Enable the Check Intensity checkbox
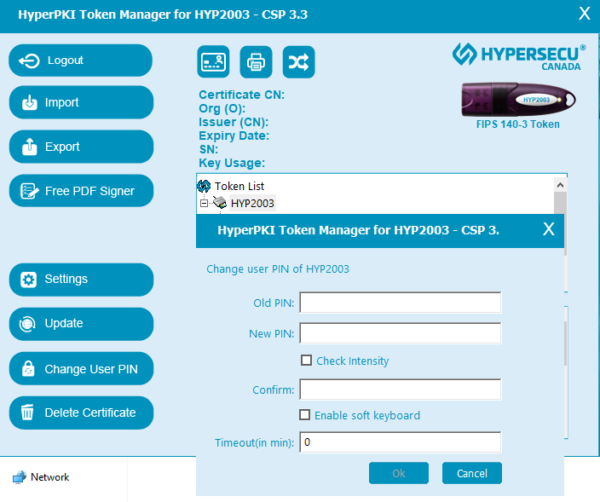The height and width of the screenshot is (502, 600). click(x=306, y=360)
